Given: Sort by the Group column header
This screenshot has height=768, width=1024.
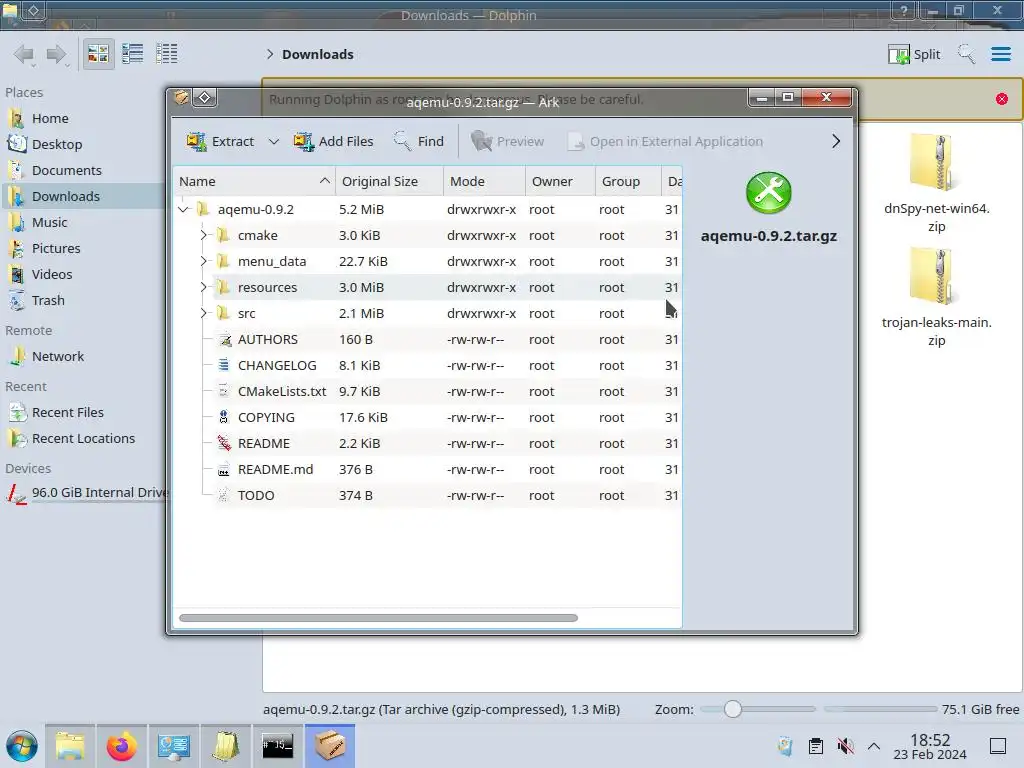Looking at the screenshot, I should (628, 182).
